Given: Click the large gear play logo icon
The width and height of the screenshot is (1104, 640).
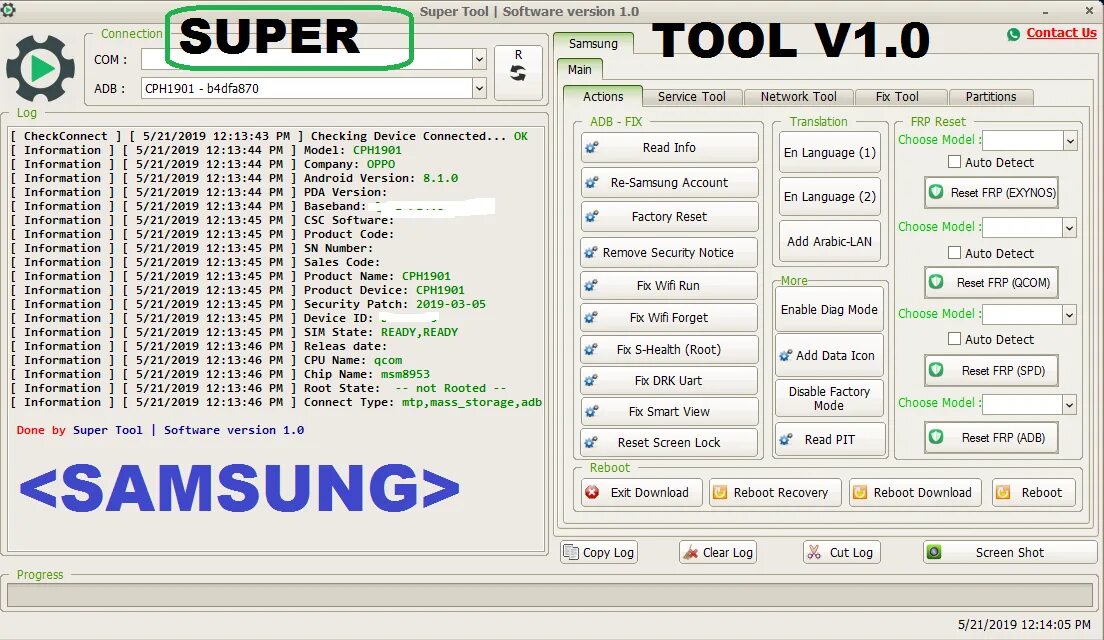Looking at the screenshot, I should point(40,68).
